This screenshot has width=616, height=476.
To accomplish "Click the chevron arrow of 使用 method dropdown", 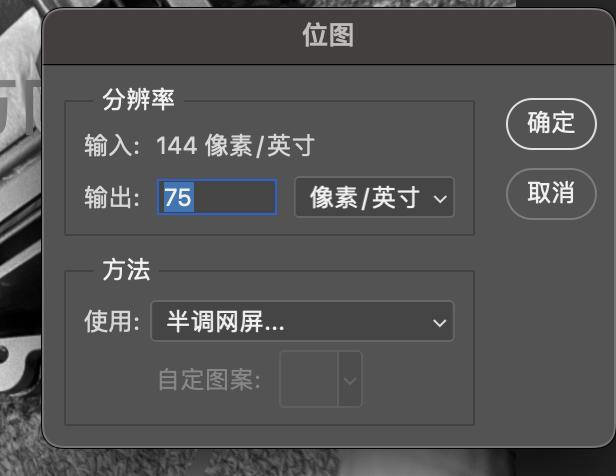I will (x=439, y=323).
